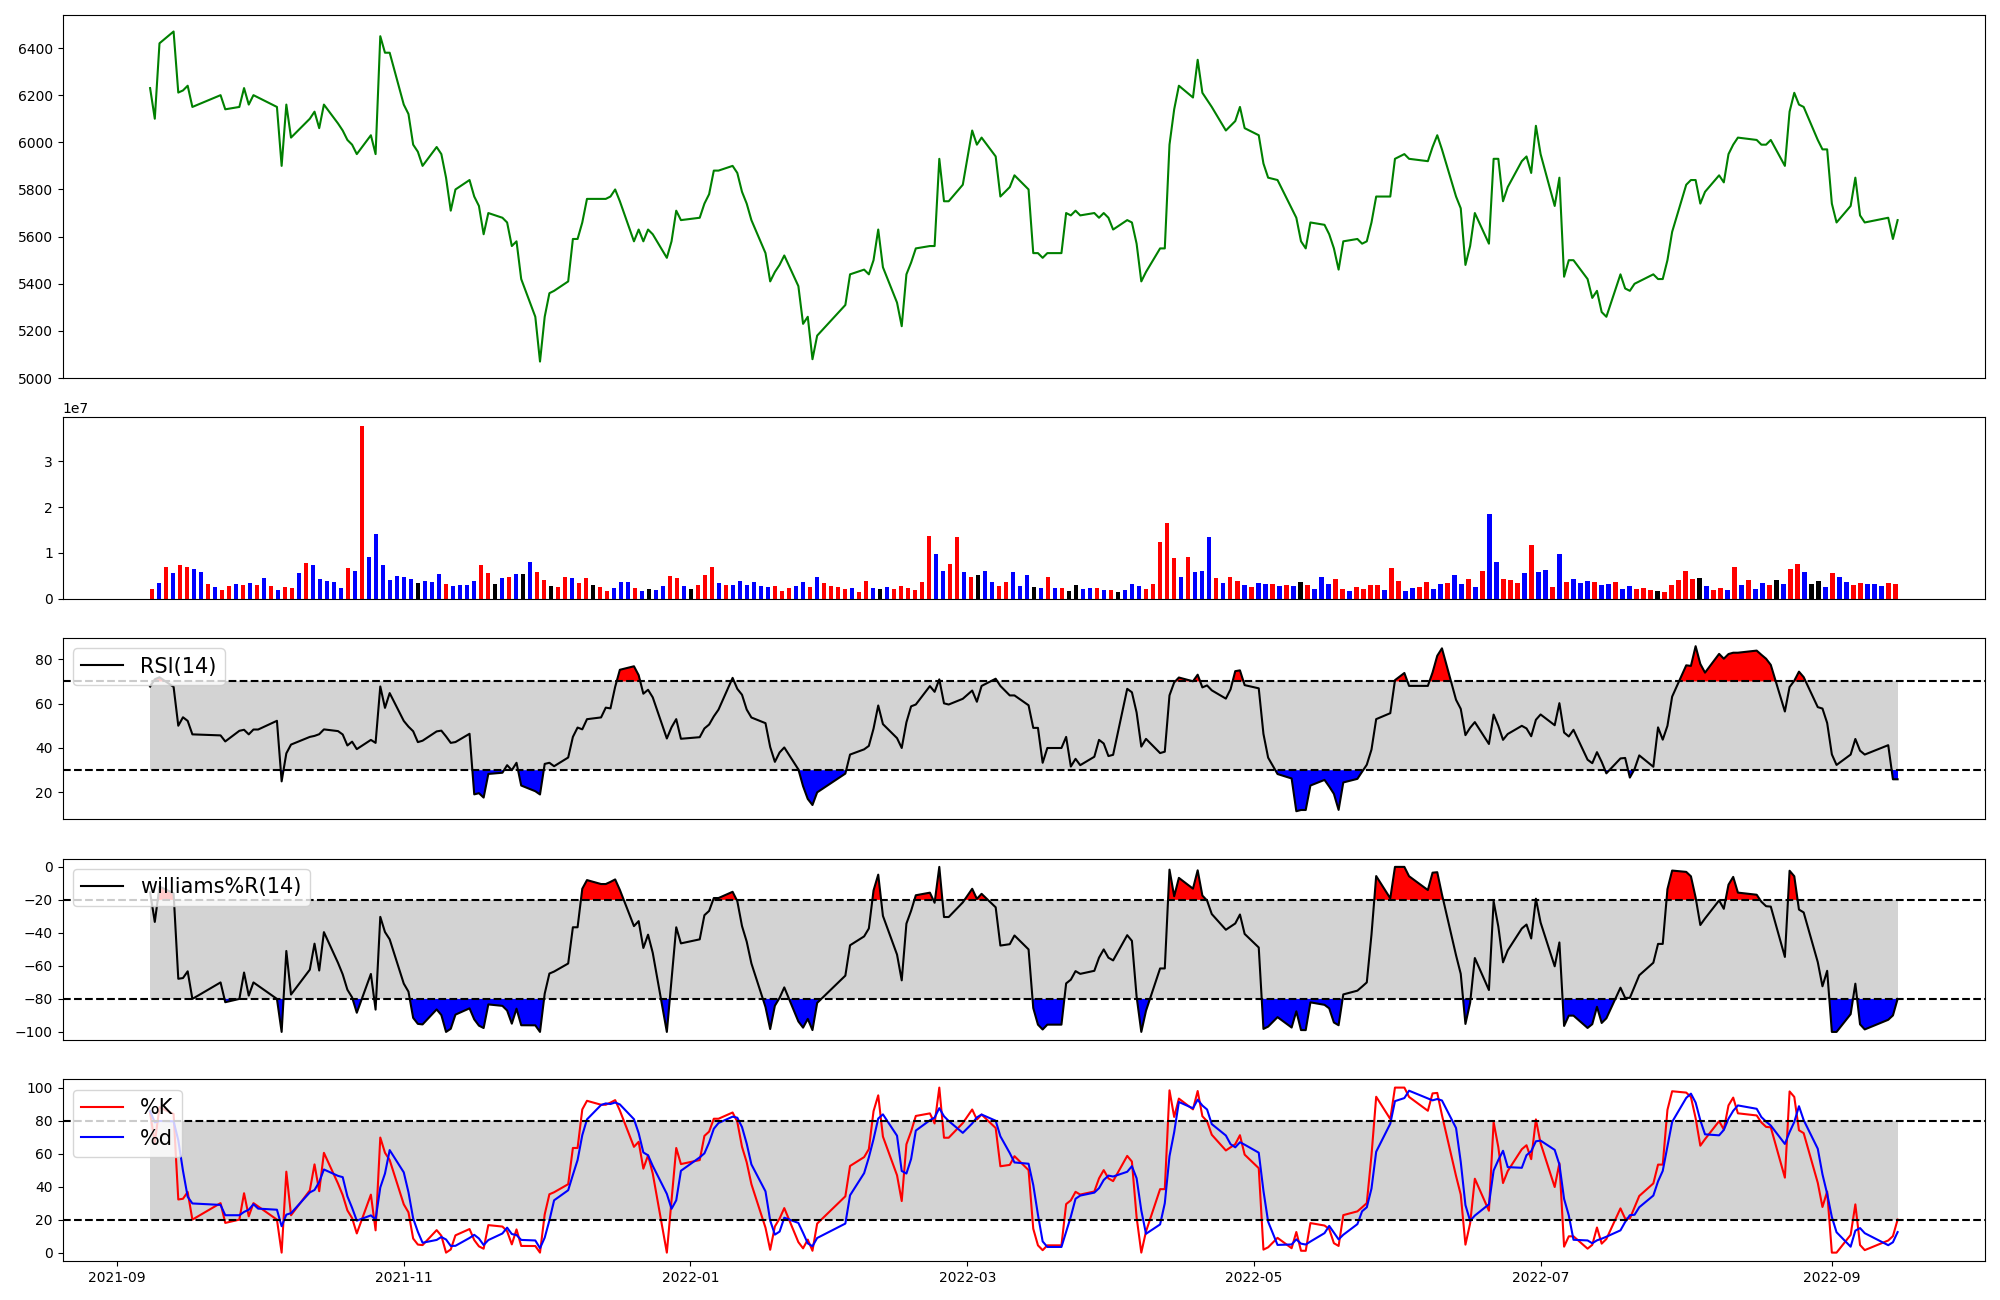
Task: Click the 5000 price axis tick label
Action: coord(36,379)
